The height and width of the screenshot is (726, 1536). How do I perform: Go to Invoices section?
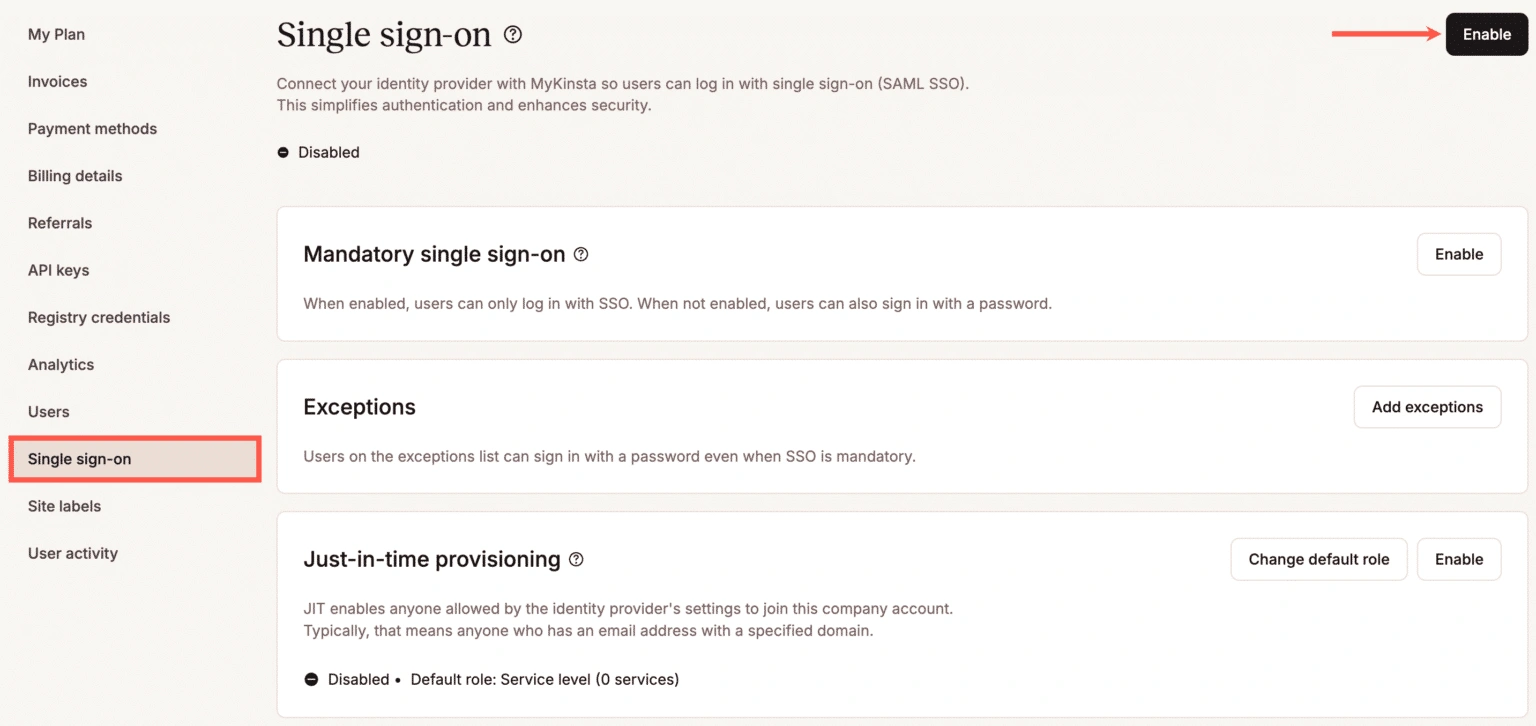pos(57,81)
